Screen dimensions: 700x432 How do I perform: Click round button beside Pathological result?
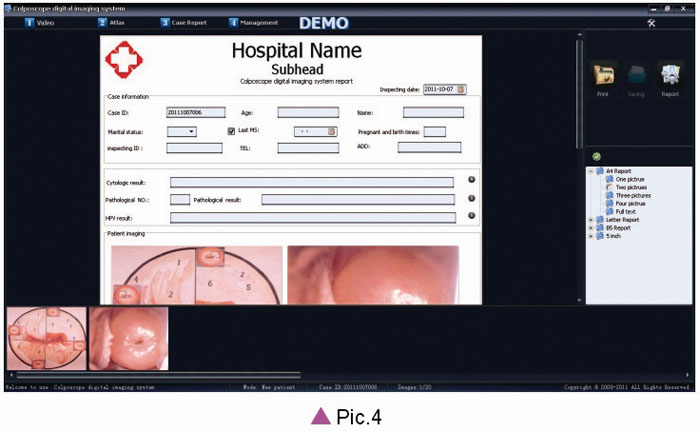click(x=471, y=198)
